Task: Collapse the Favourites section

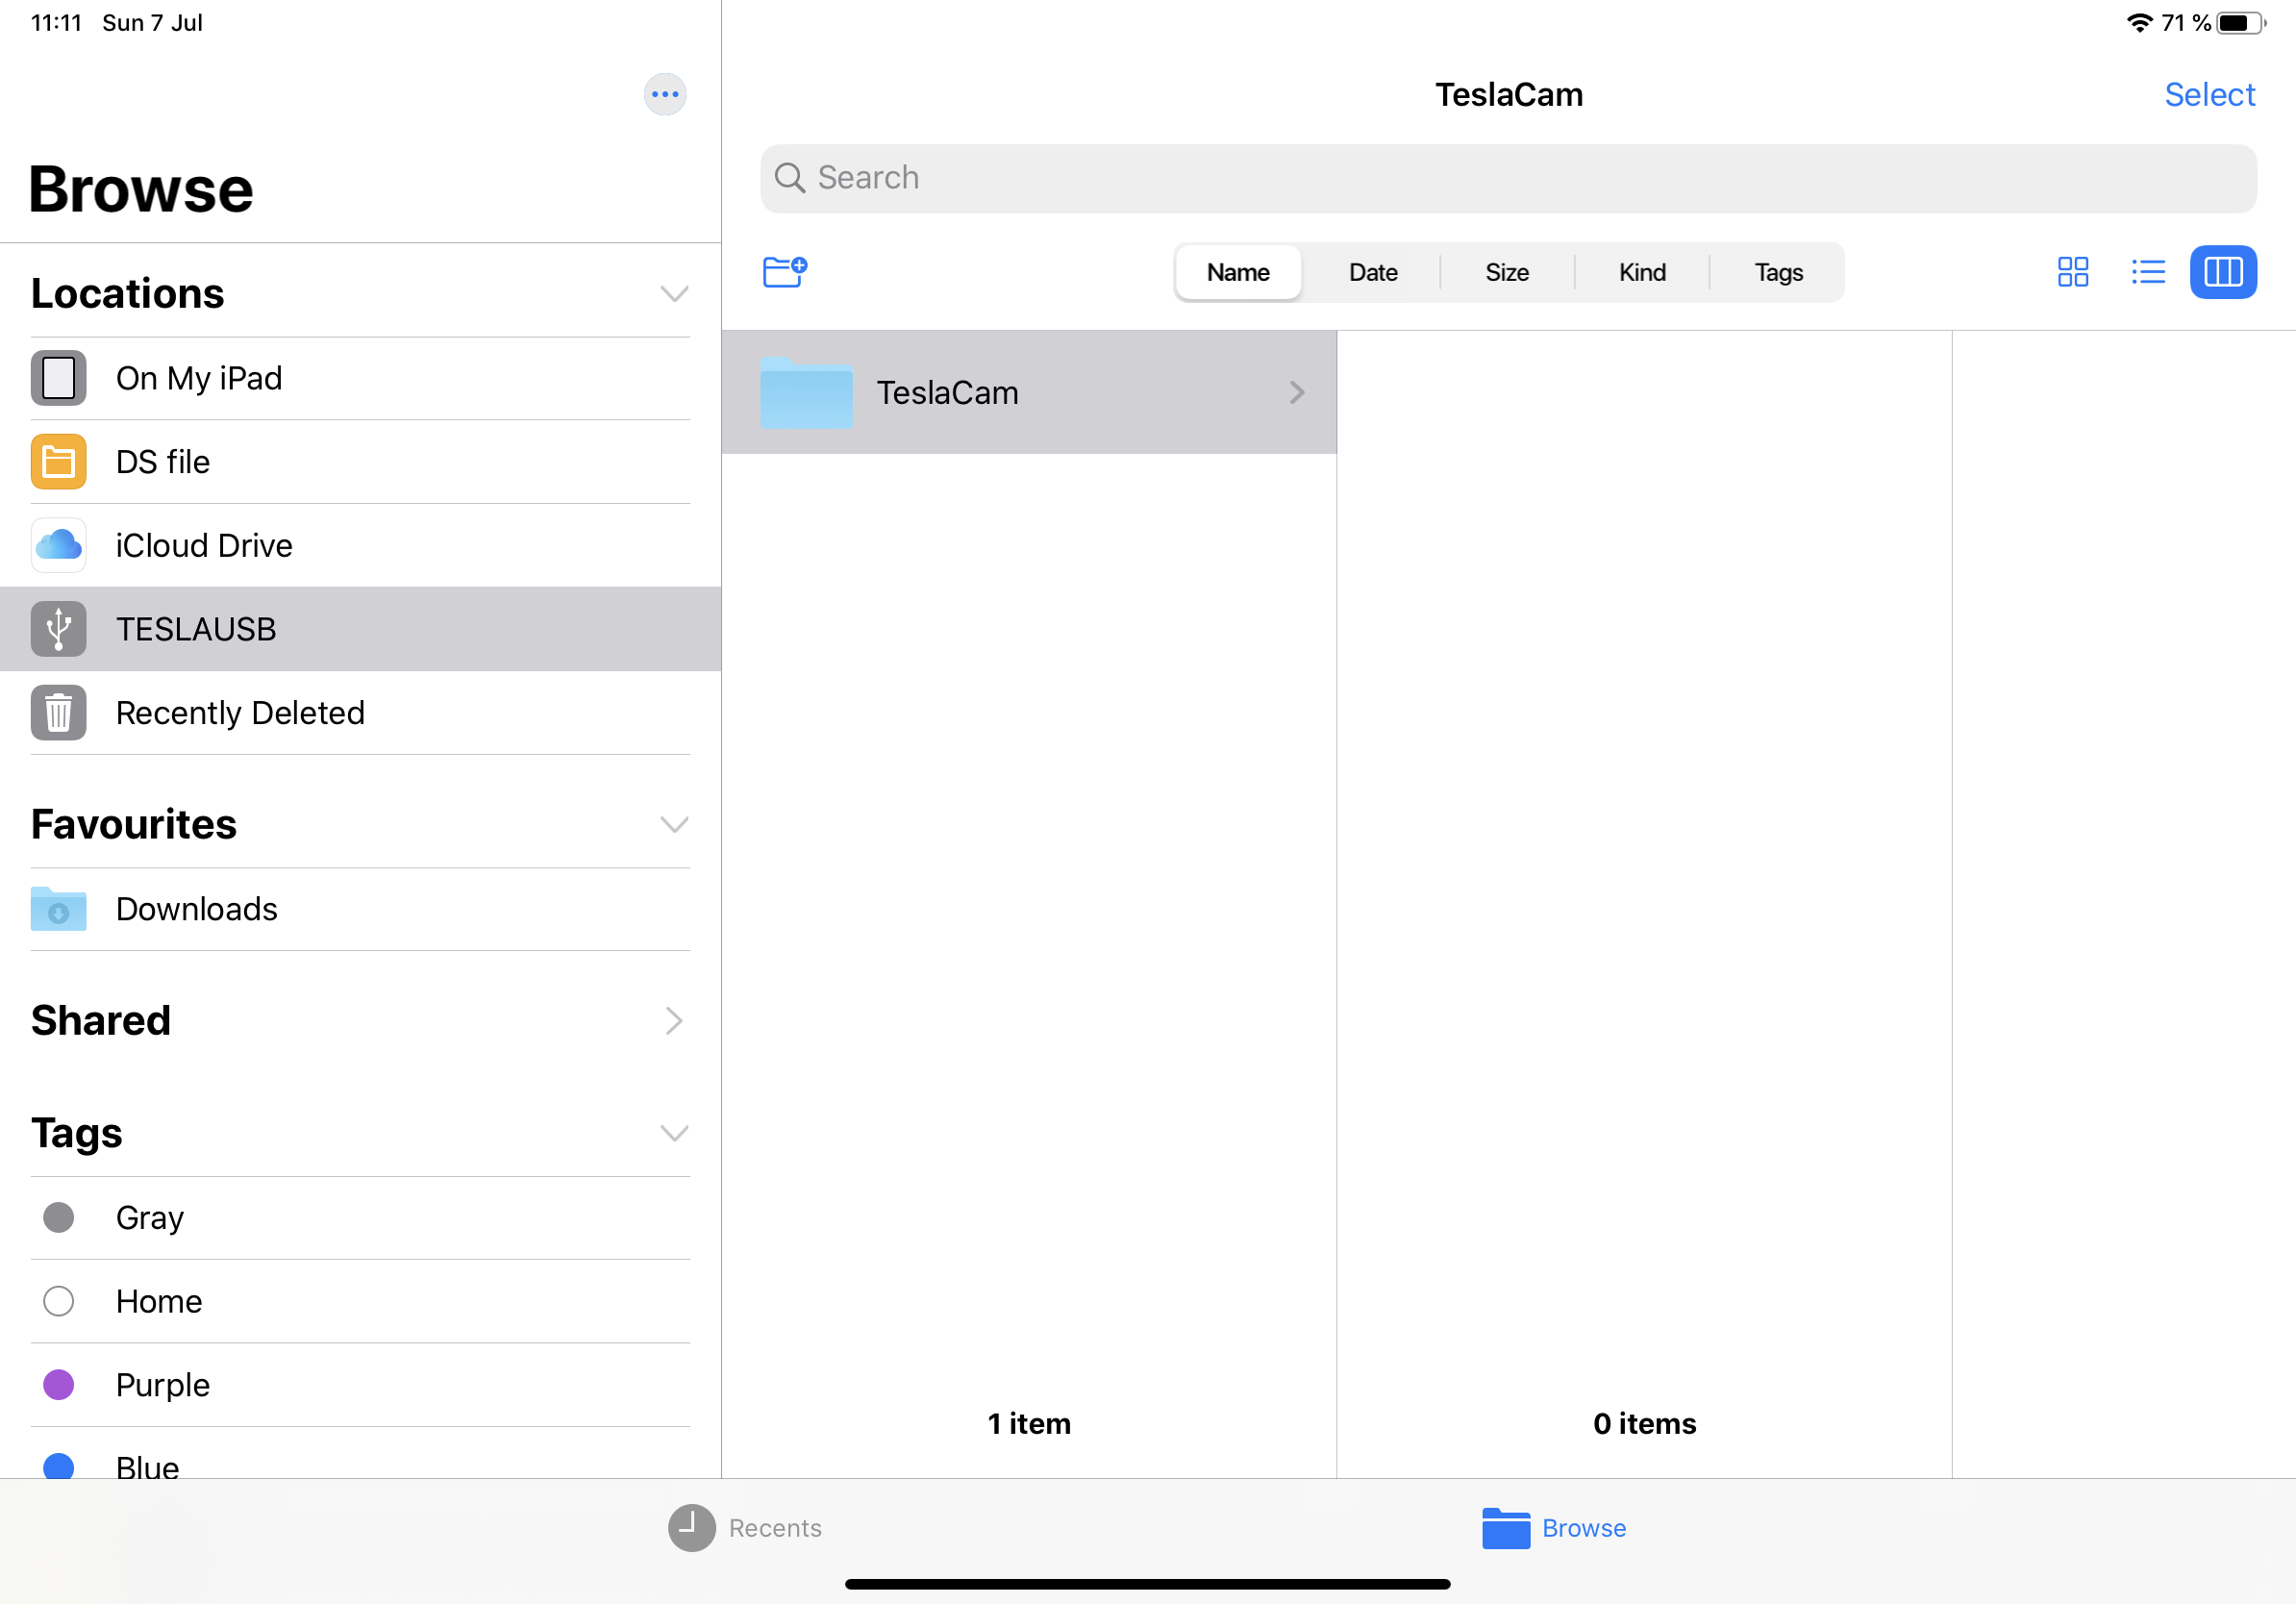Action: click(674, 824)
